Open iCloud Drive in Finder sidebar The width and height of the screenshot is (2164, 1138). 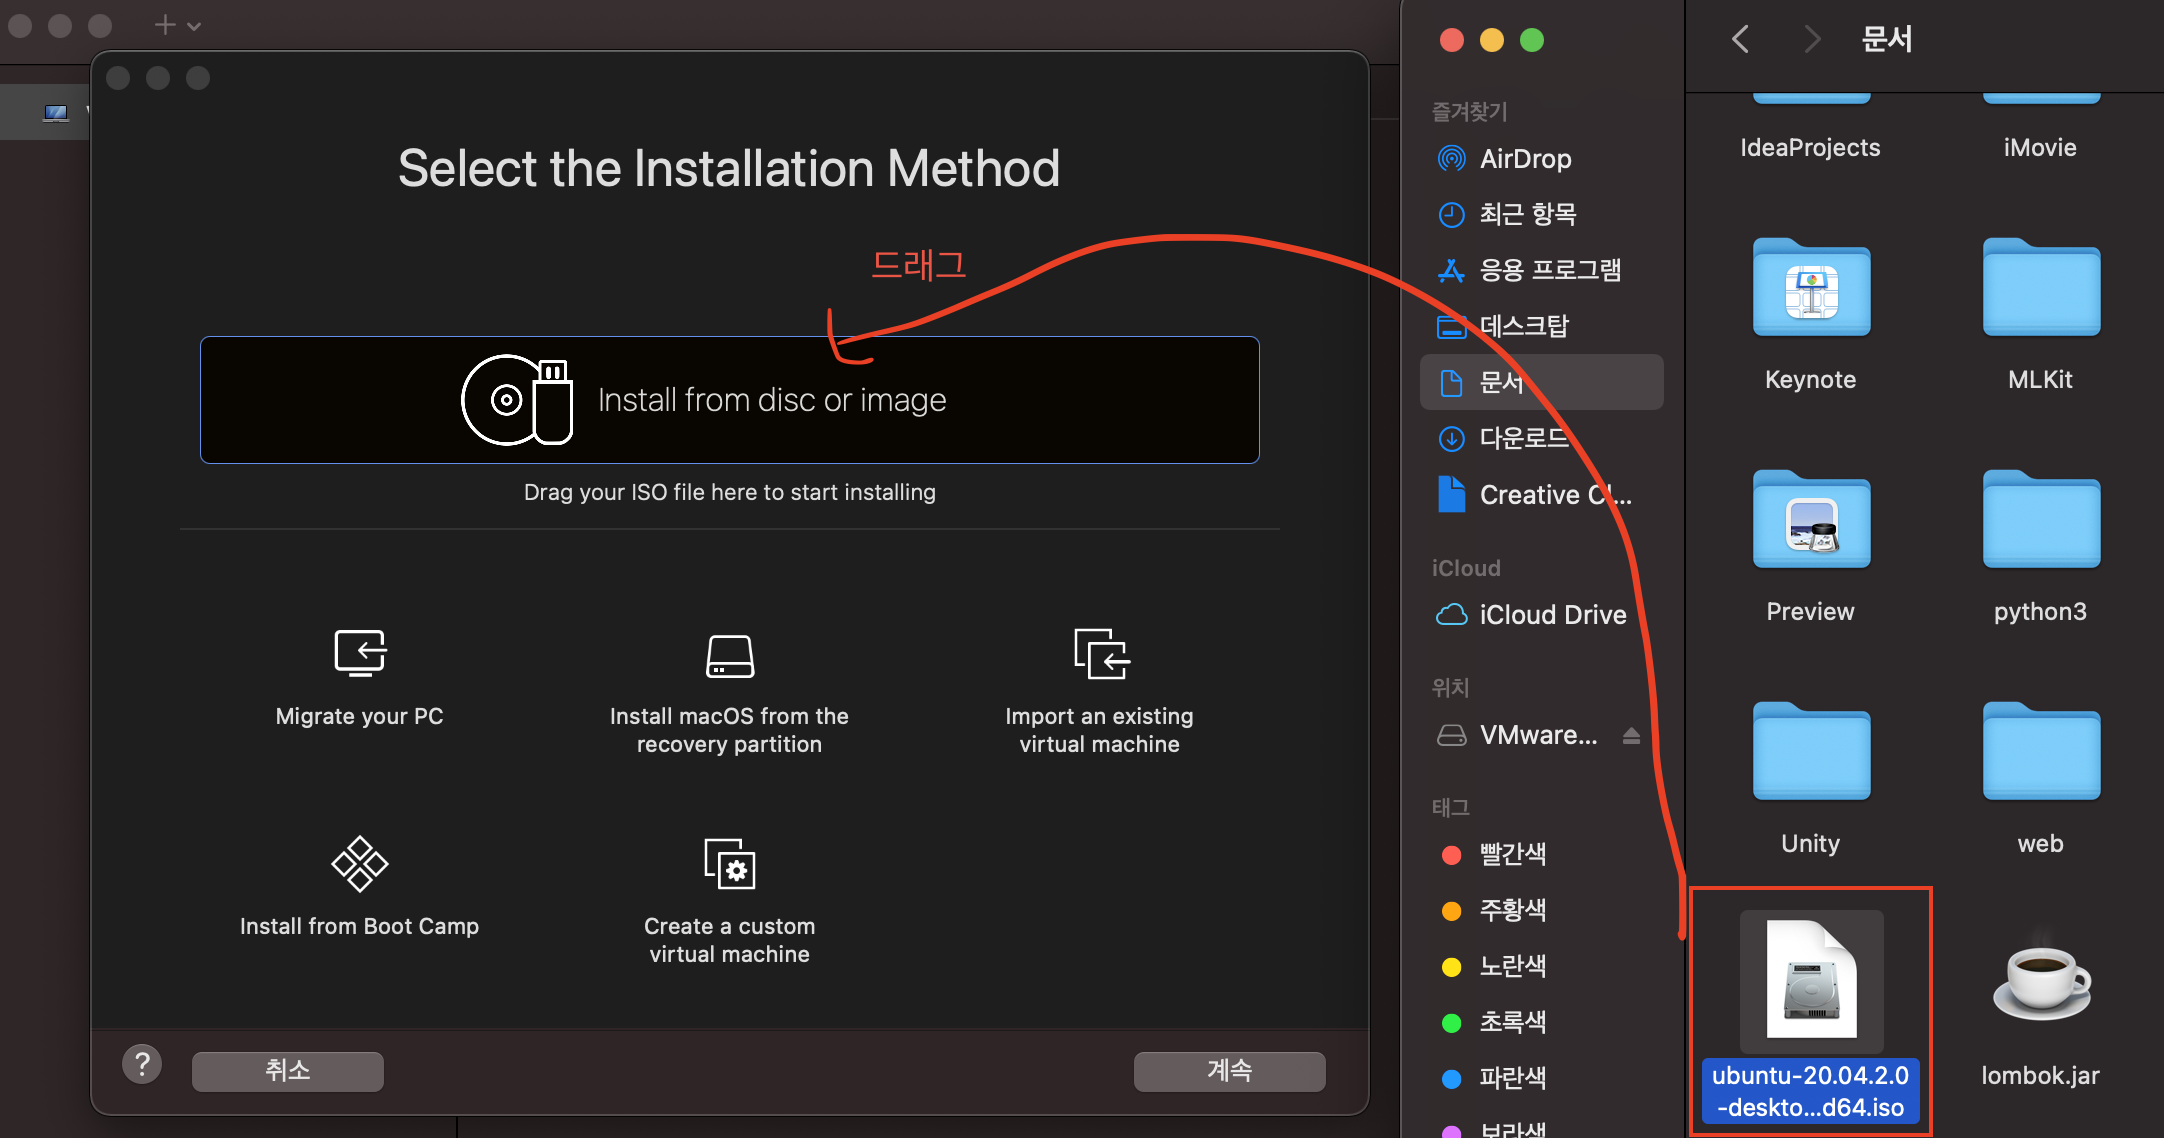[x=1552, y=615]
